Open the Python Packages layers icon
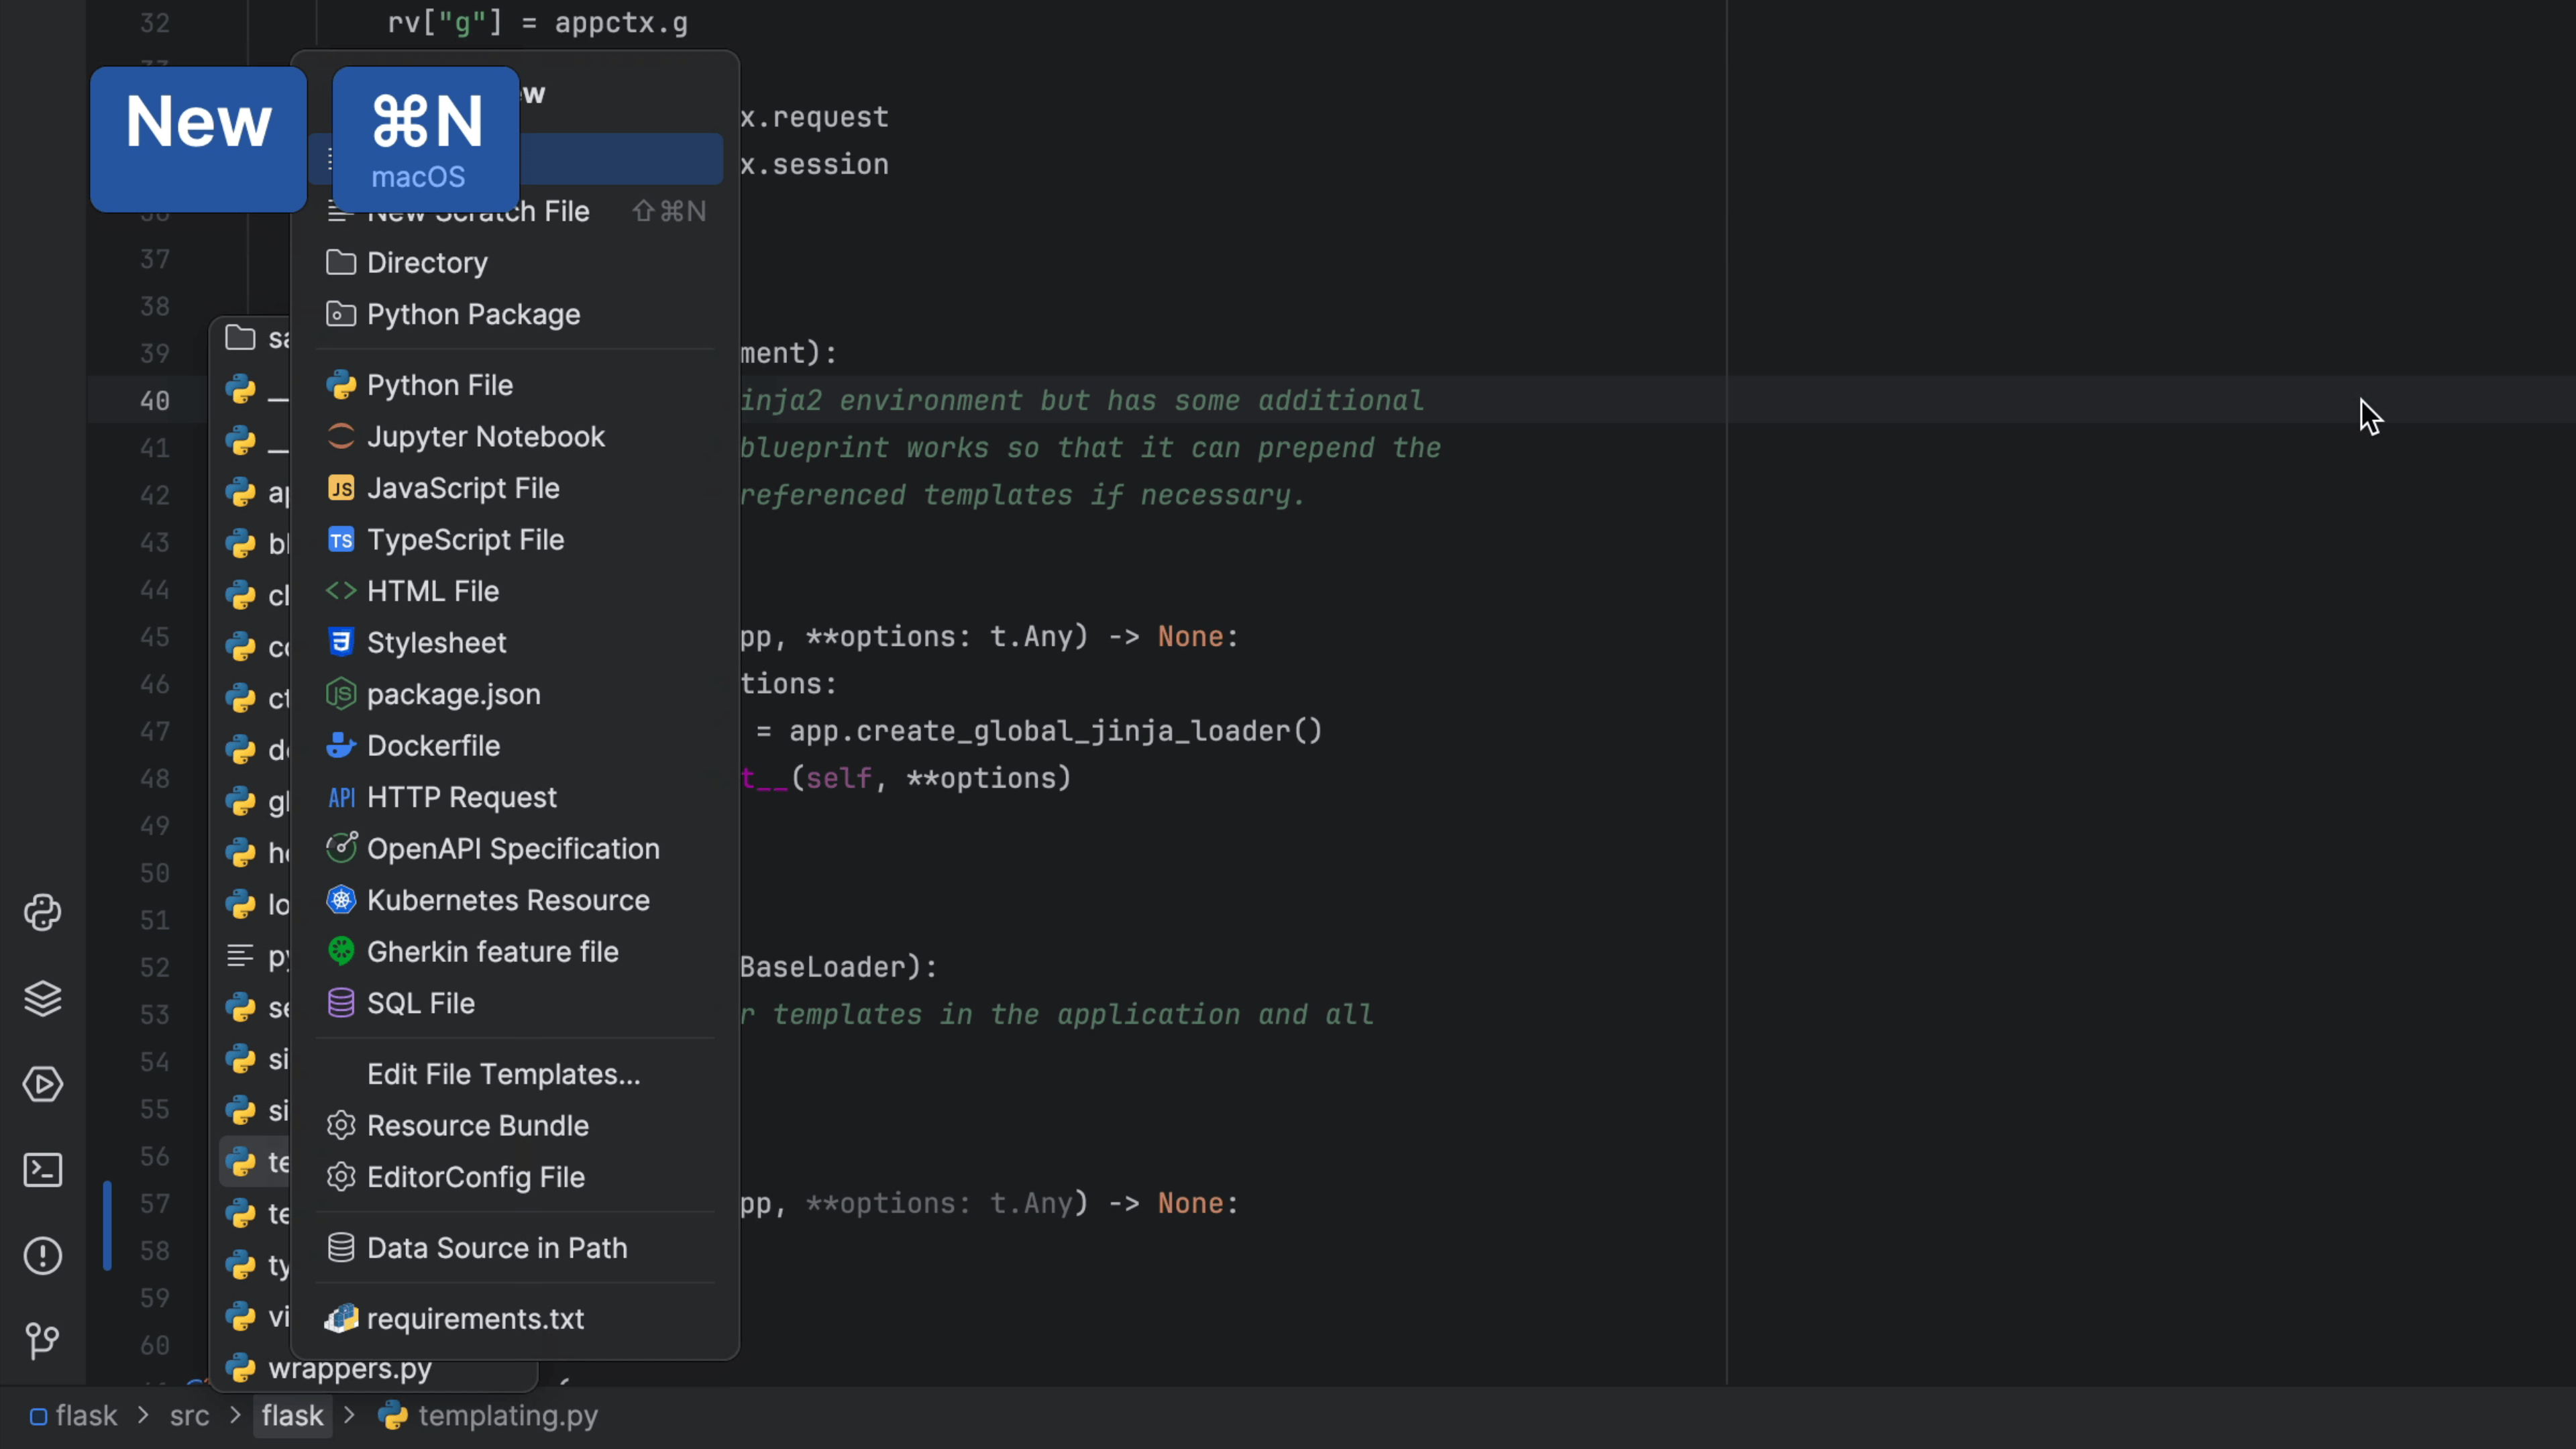 [42, 998]
